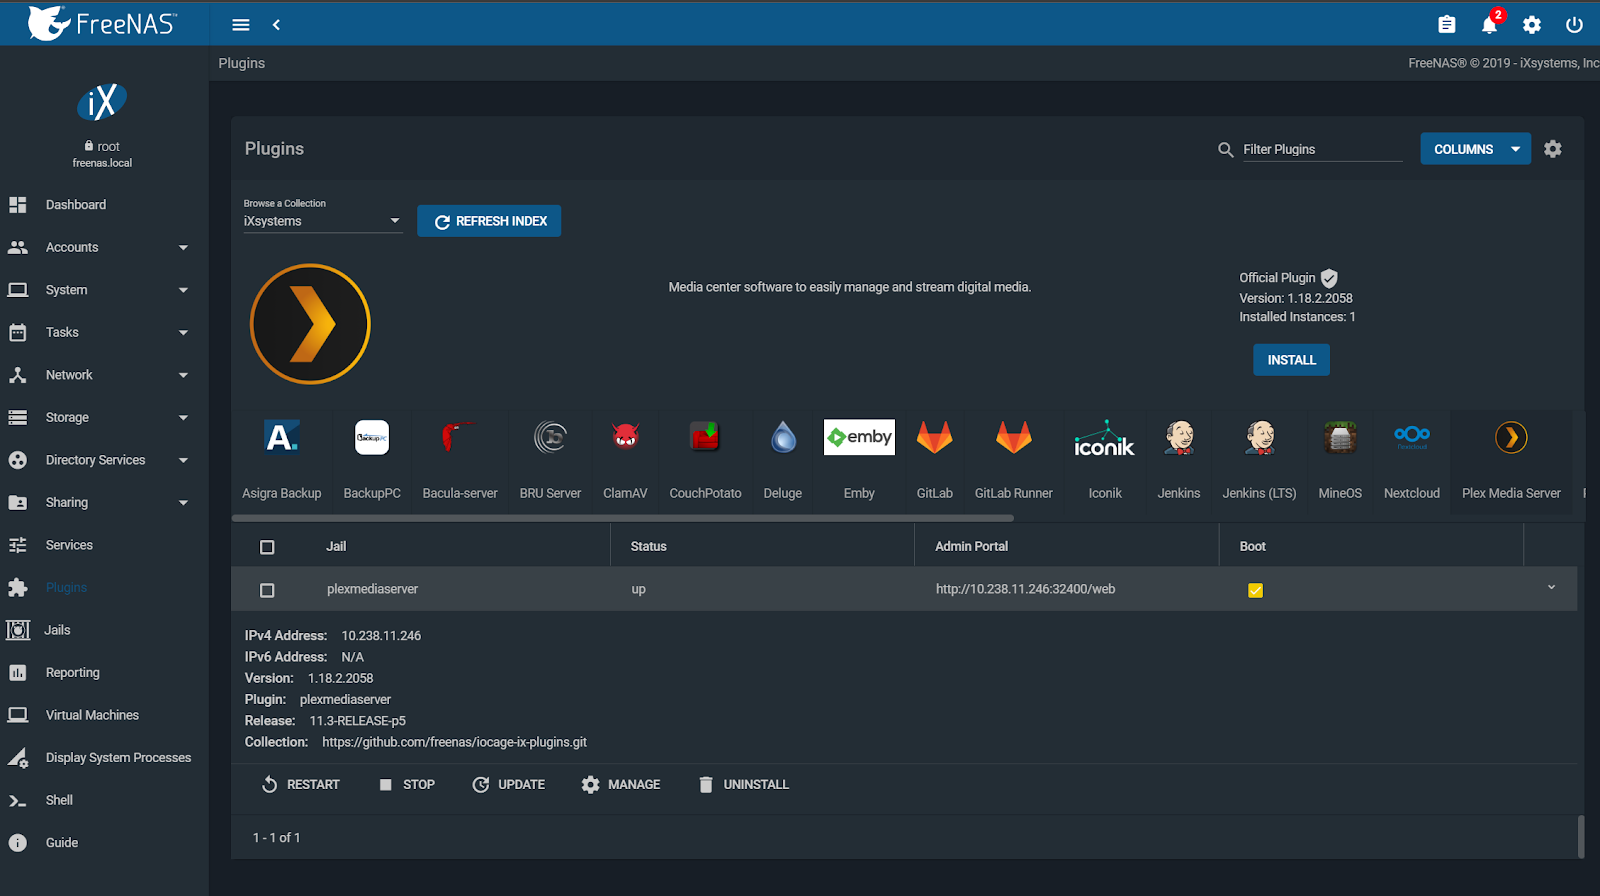Image resolution: width=1600 pixels, height=896 pixels.
Task: Open the Guide page
Action: 104,842
